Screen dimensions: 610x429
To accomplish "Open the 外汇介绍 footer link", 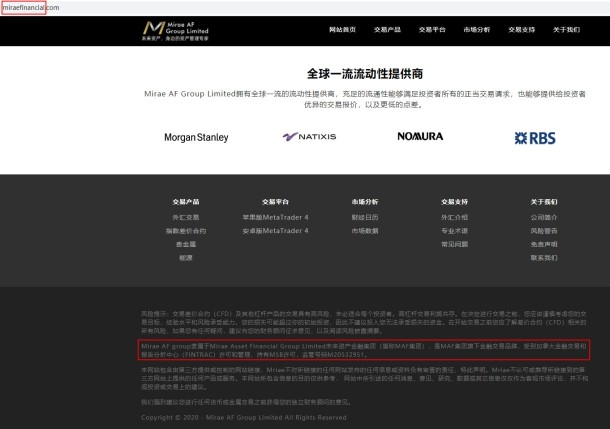I will [x=454, y=217].
